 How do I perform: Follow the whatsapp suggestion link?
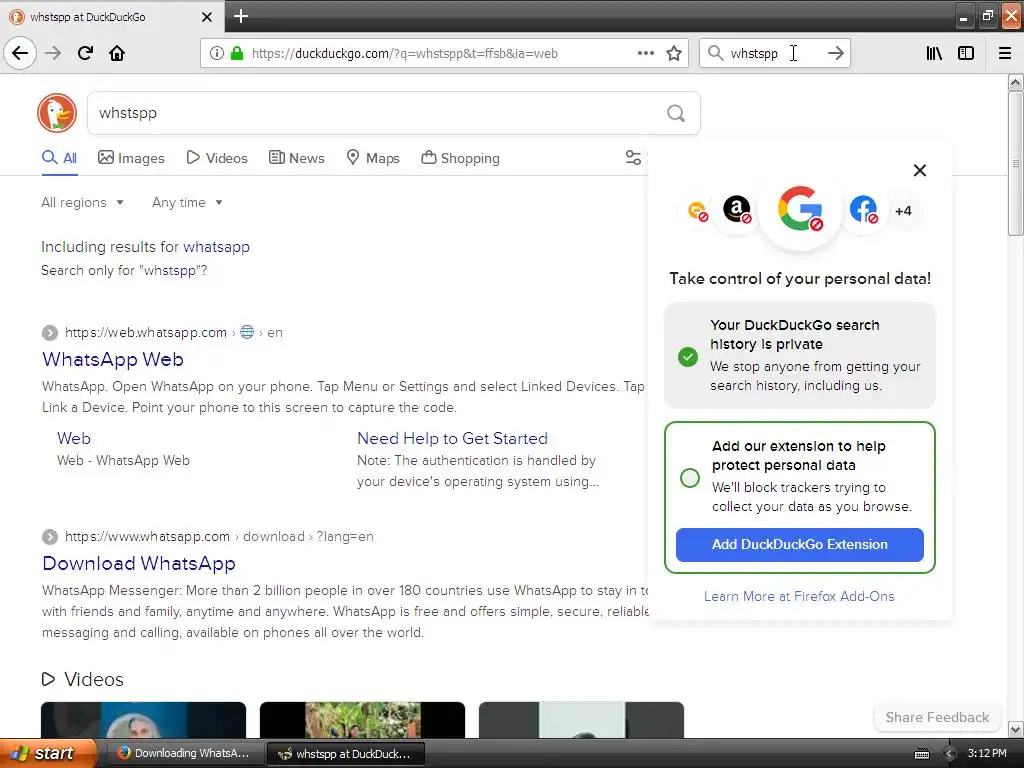(216, 247)
